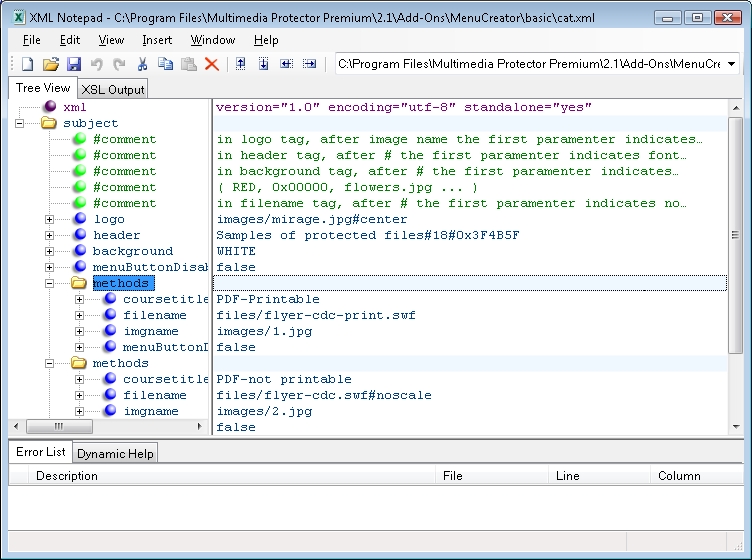This screenshot has height=560, width=752.
Task: Expand the logo tree node
Action: 50,219
